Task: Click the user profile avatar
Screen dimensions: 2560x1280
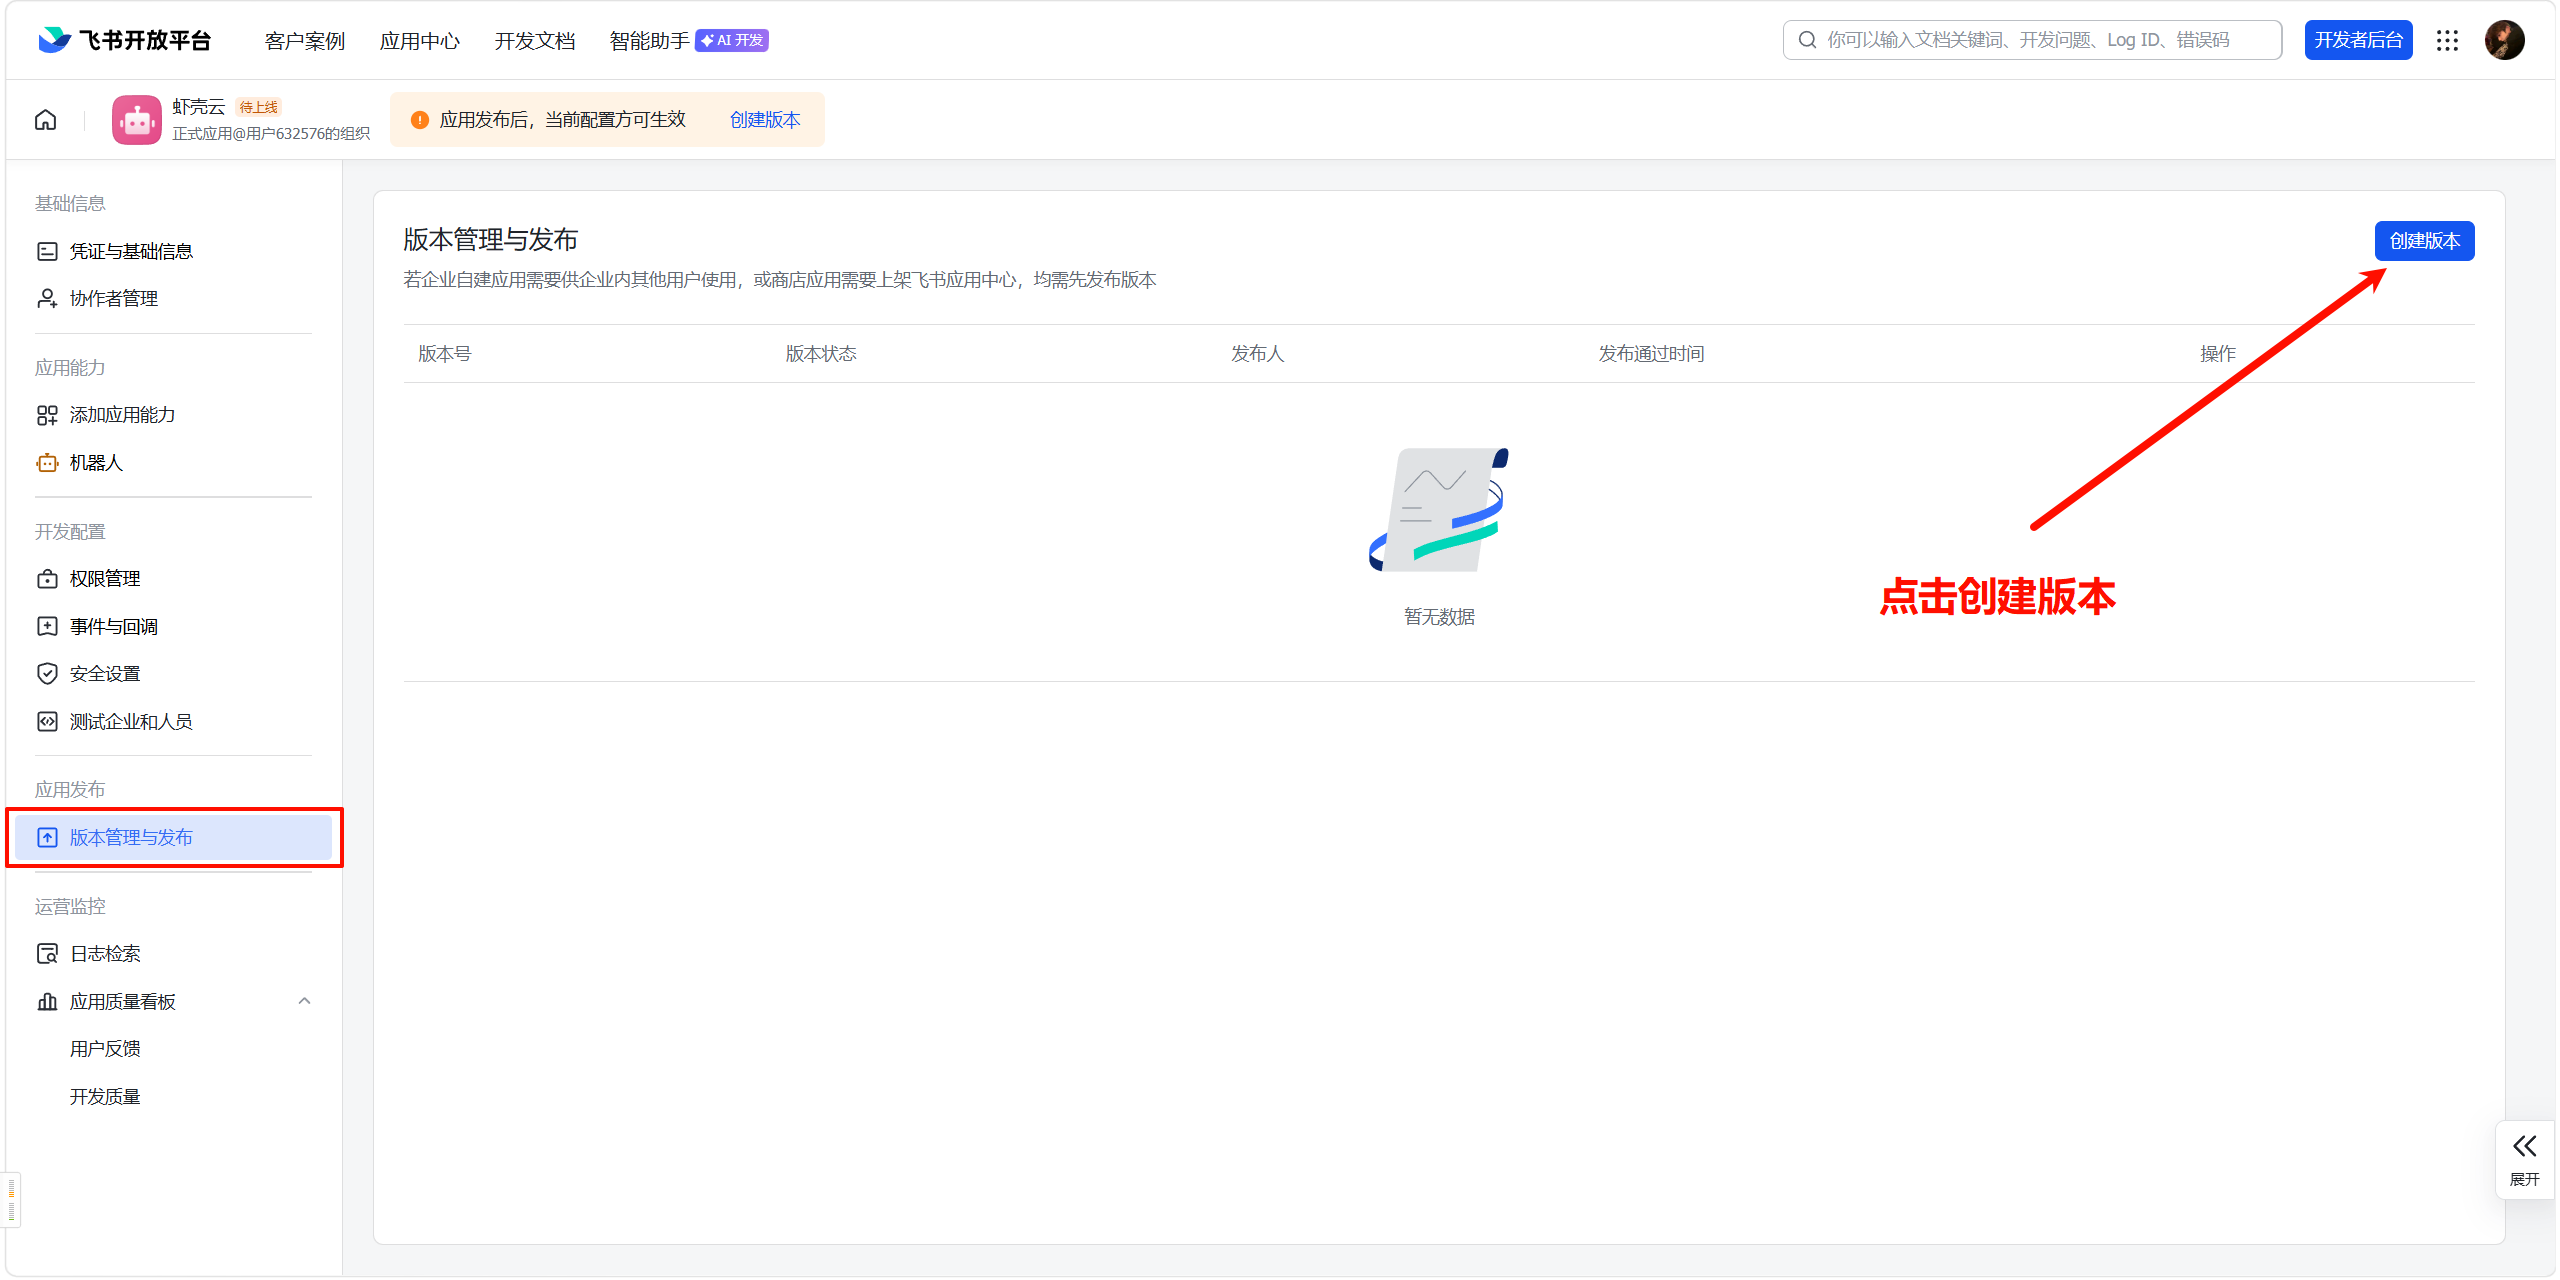Action: click(2505, 40)
